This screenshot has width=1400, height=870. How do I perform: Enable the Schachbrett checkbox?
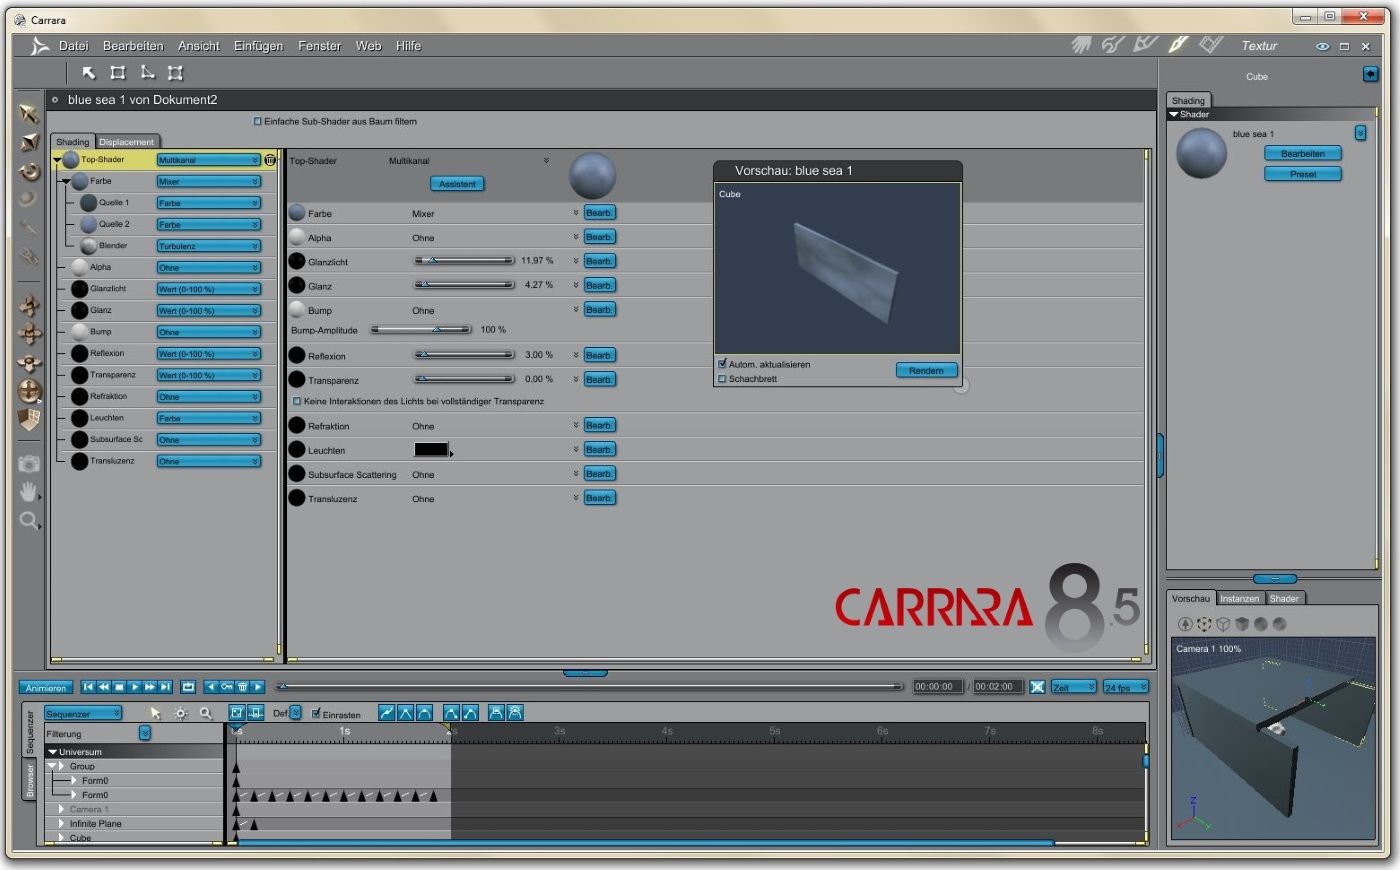[722, 379]
